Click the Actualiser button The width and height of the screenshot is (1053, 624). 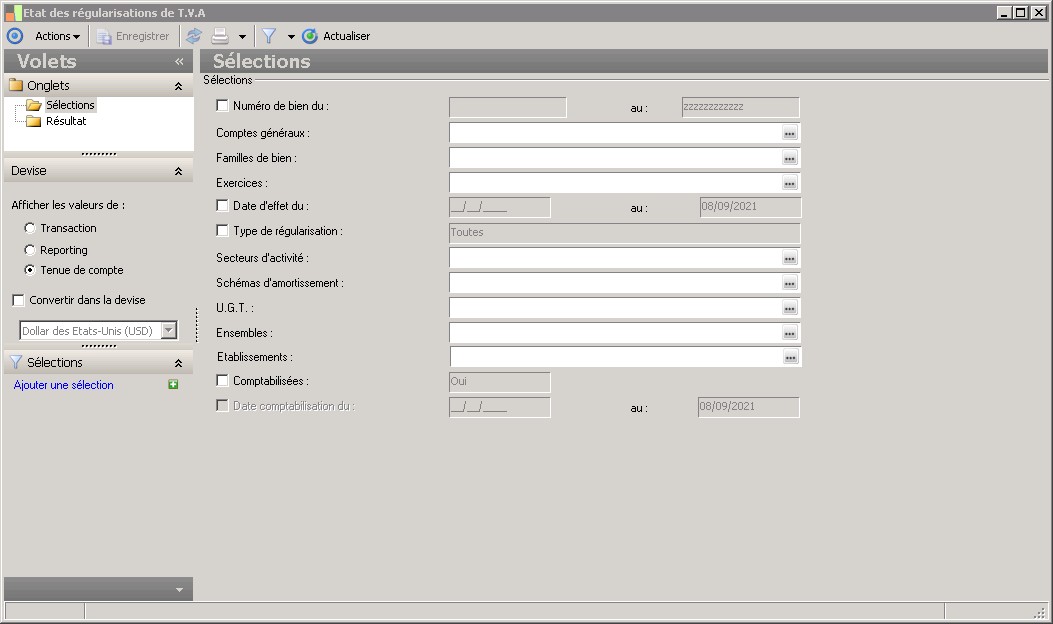pyautogui.click(x=336, y=36)
